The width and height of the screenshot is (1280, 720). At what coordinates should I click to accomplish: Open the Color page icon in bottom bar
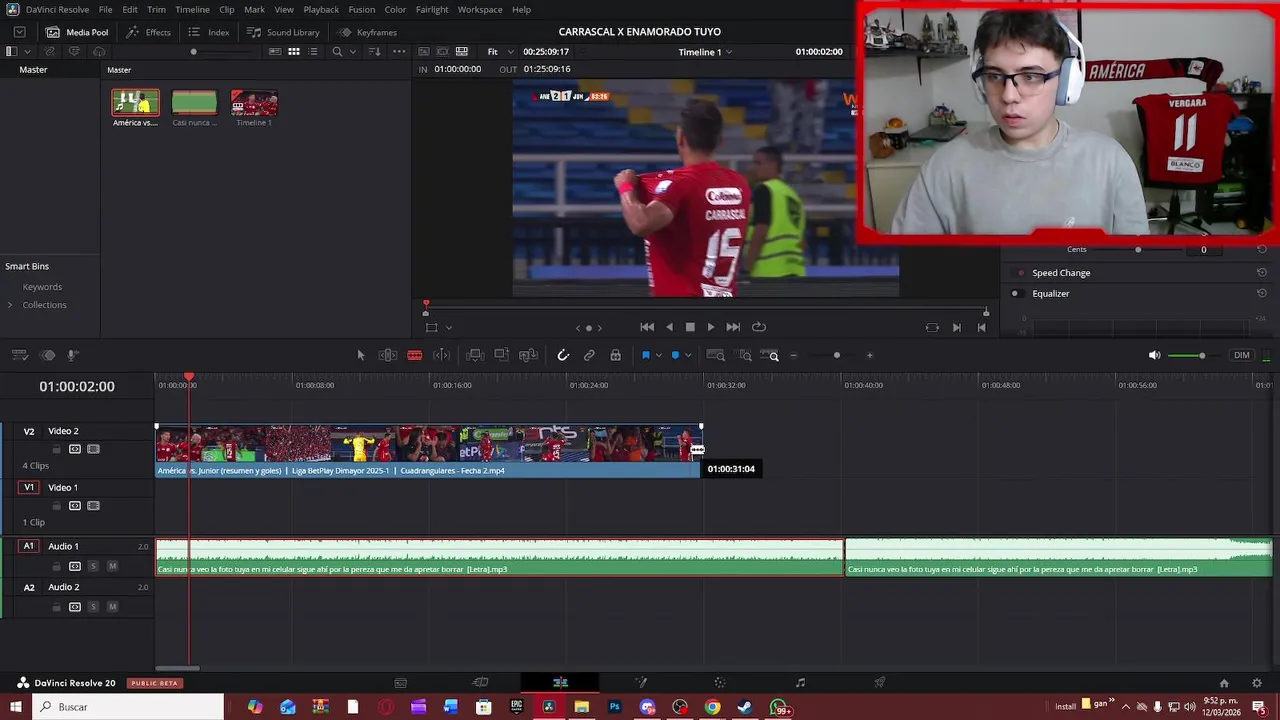[x=720, y=683]
